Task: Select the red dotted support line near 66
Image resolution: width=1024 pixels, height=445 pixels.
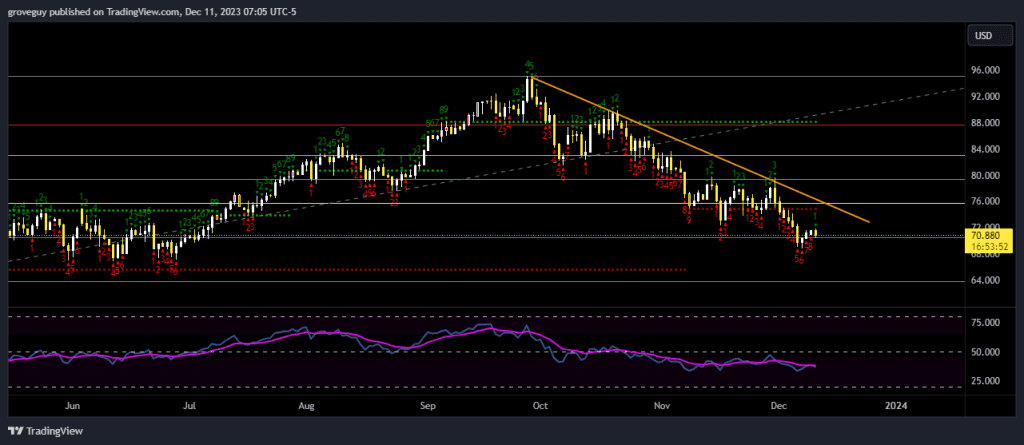Action: click(400, 269)
